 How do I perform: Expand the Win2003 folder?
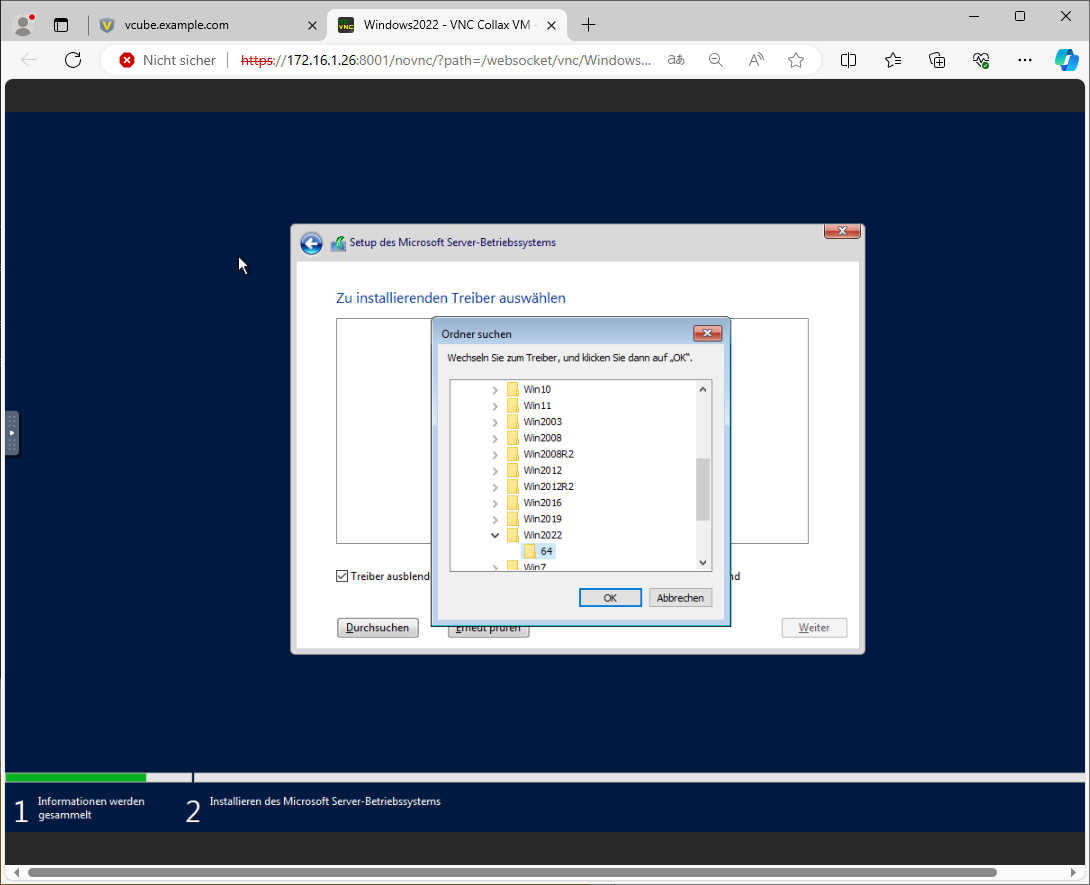point(495,423)
